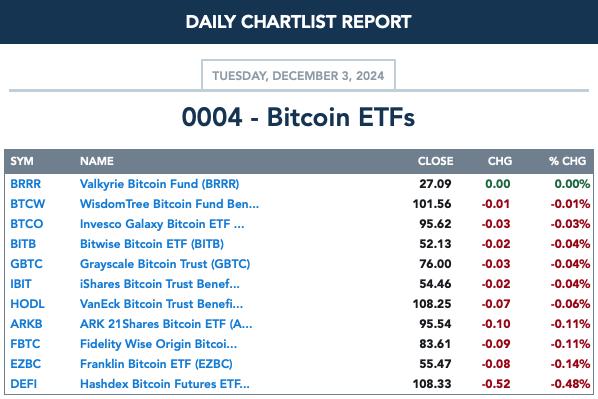Open the EZBC symbol link
This screenshot has width=598, height=399.
[x=26, y=364]
